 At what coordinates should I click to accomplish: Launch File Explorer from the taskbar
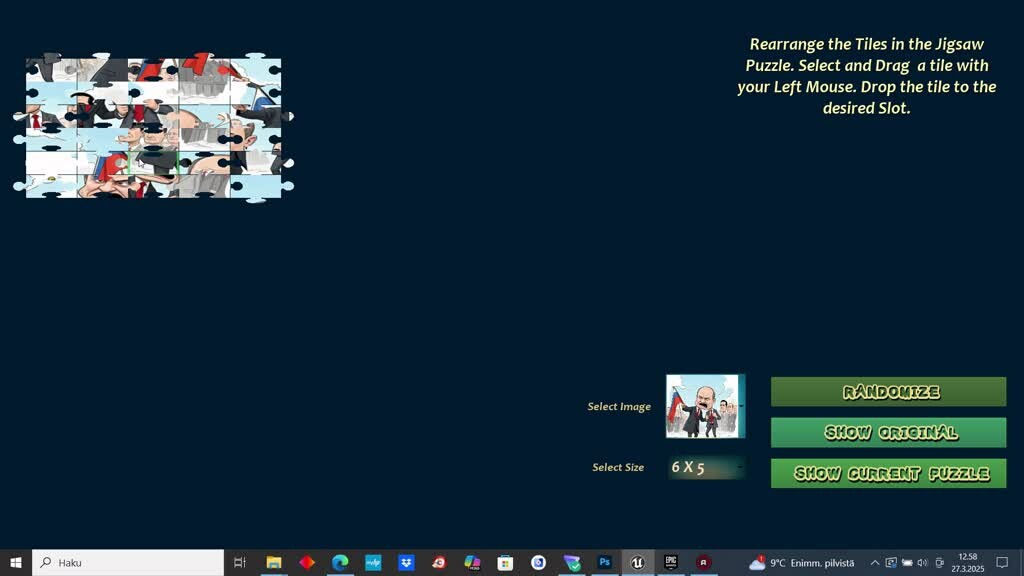[273, 563]
